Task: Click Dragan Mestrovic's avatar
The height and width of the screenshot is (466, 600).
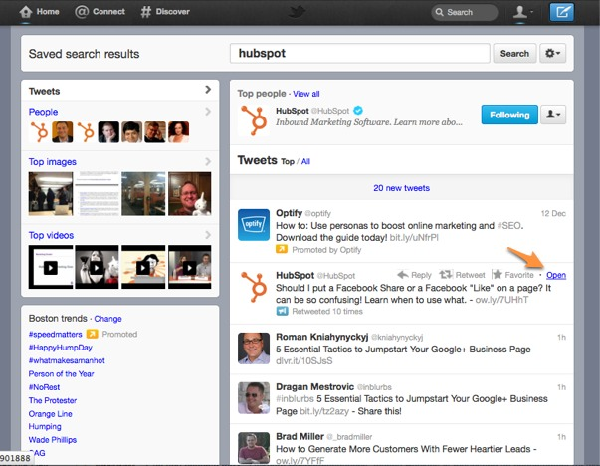Action: tap(254, 398)
